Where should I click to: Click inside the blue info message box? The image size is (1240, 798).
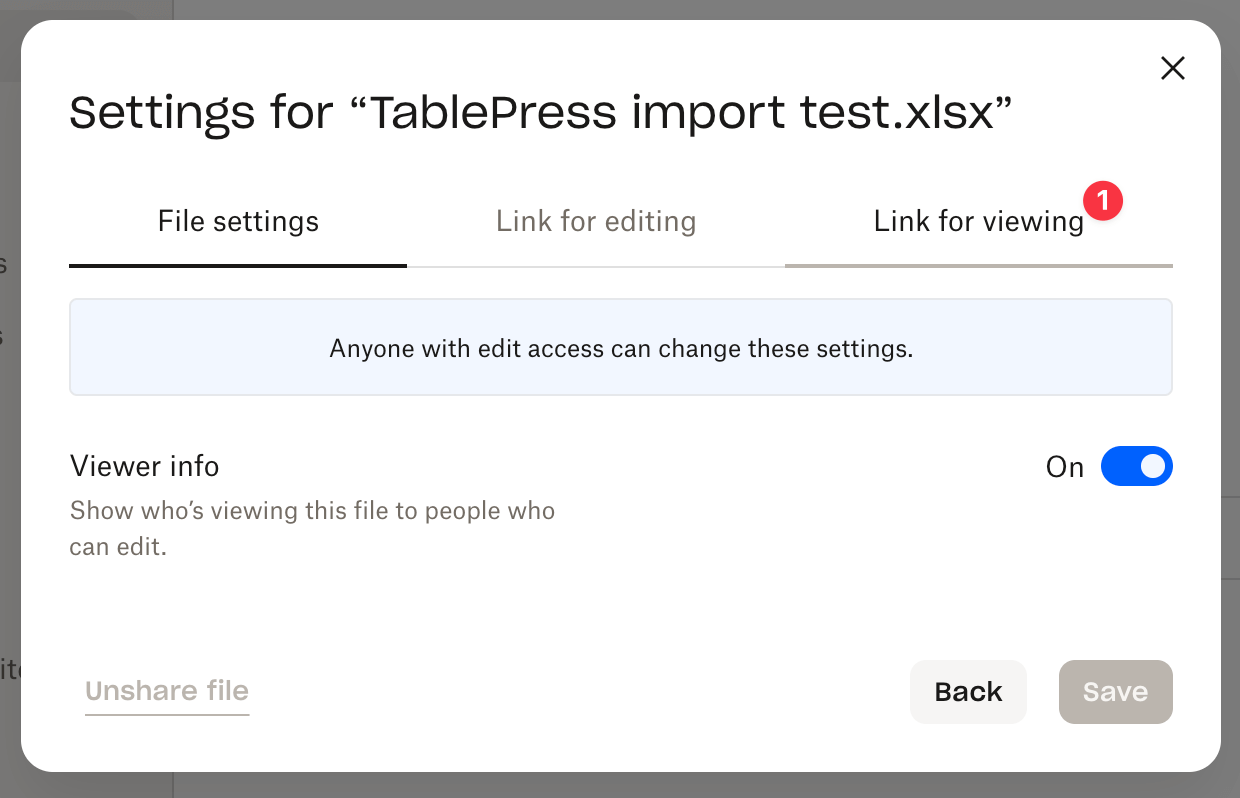click(620, 347)
